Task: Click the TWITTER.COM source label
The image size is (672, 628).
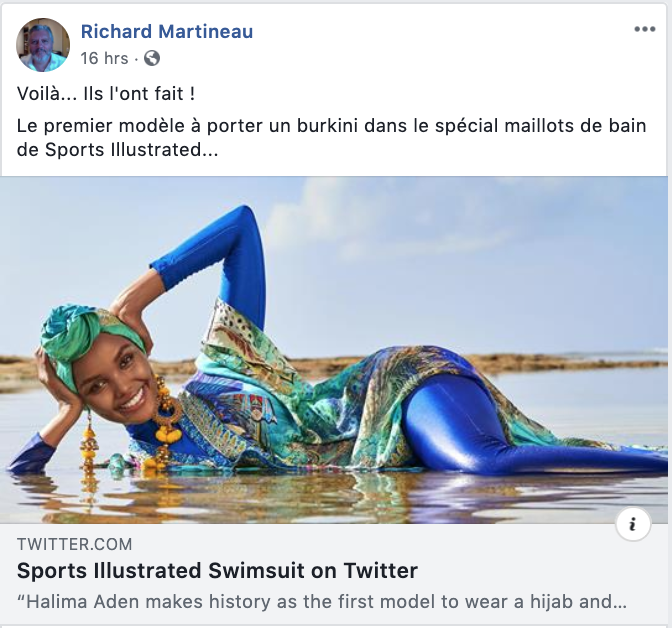Action: (75, 544)
